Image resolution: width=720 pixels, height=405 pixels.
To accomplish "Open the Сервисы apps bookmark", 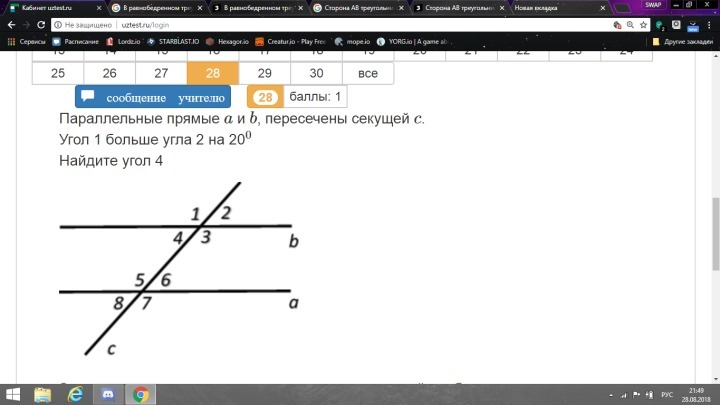I will (x=27, y=41).
